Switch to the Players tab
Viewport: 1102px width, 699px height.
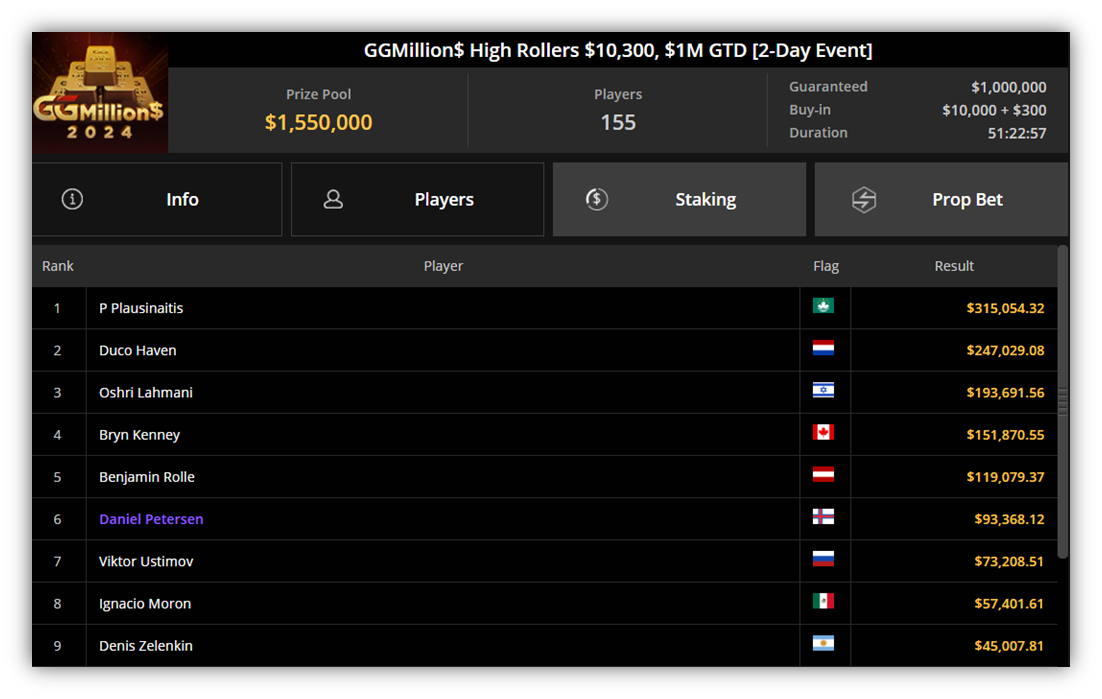pyautogui.click(x=417, y=200)
